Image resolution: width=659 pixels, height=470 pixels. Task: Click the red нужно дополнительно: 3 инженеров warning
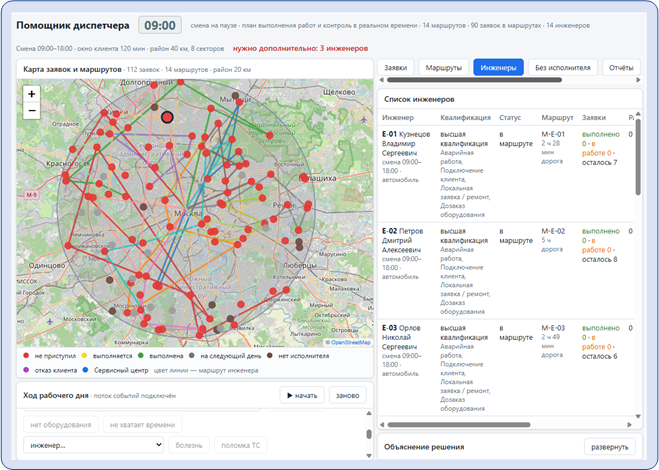301,48
